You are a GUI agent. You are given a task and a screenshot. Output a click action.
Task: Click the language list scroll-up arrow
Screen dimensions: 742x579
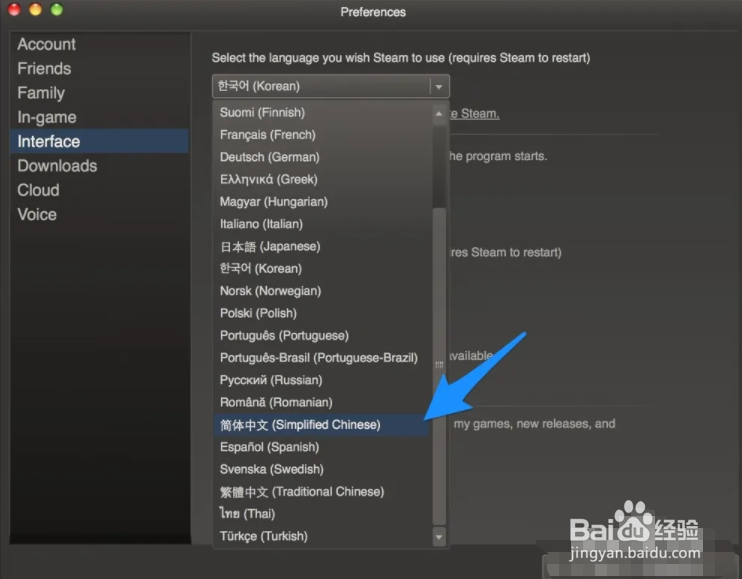point(439,114)
